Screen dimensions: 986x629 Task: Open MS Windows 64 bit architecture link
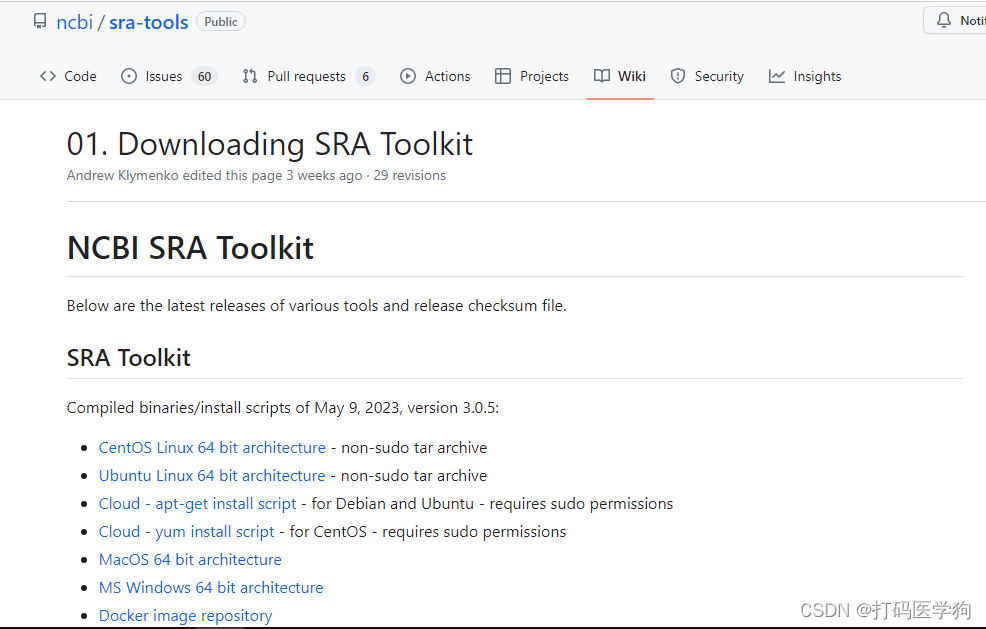pos(211,587)
